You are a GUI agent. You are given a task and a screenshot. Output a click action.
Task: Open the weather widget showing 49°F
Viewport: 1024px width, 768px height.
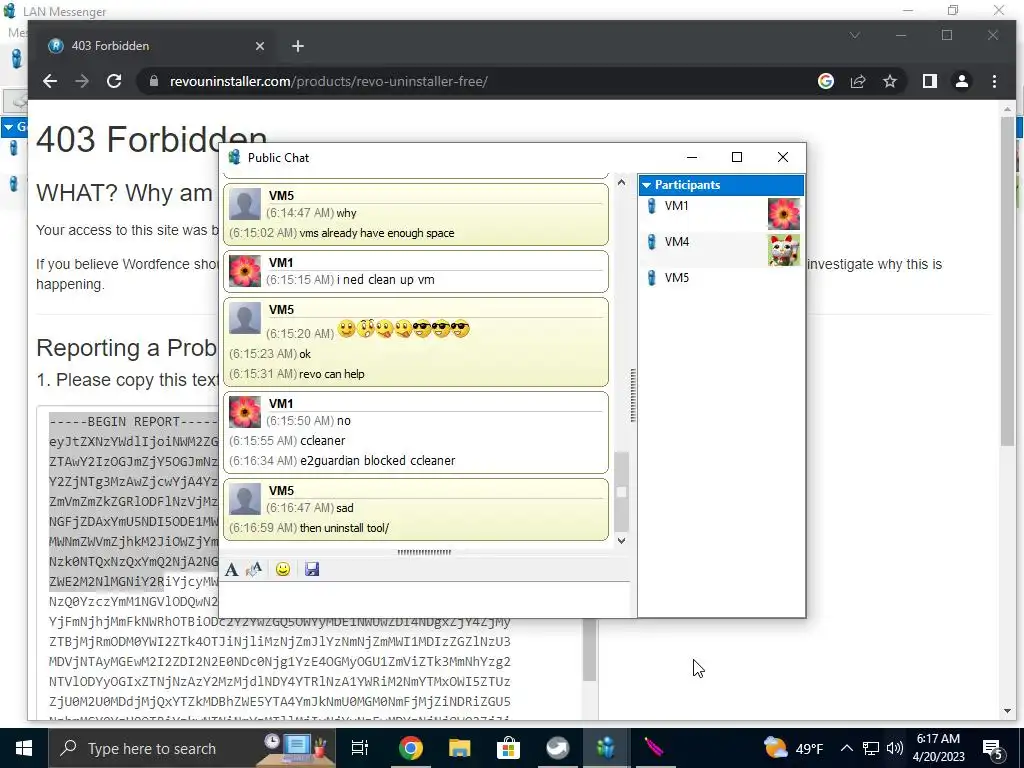point(793,748)
